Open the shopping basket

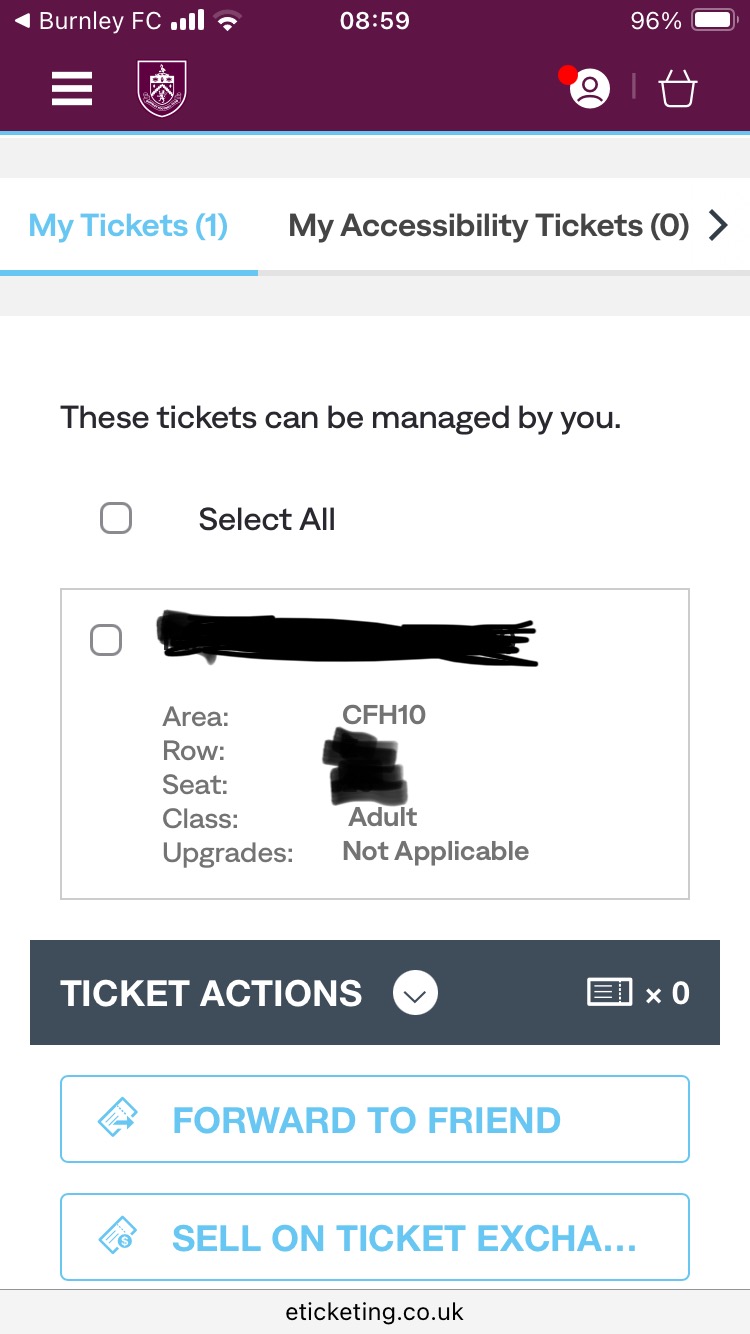pyautogui.click(x=677, y=90)
